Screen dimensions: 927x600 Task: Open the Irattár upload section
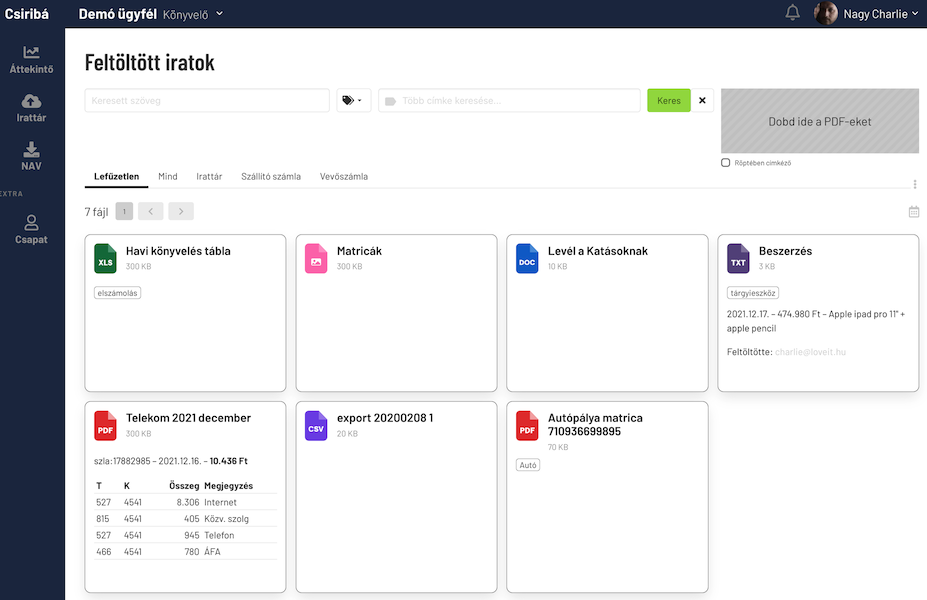[31, 108]
